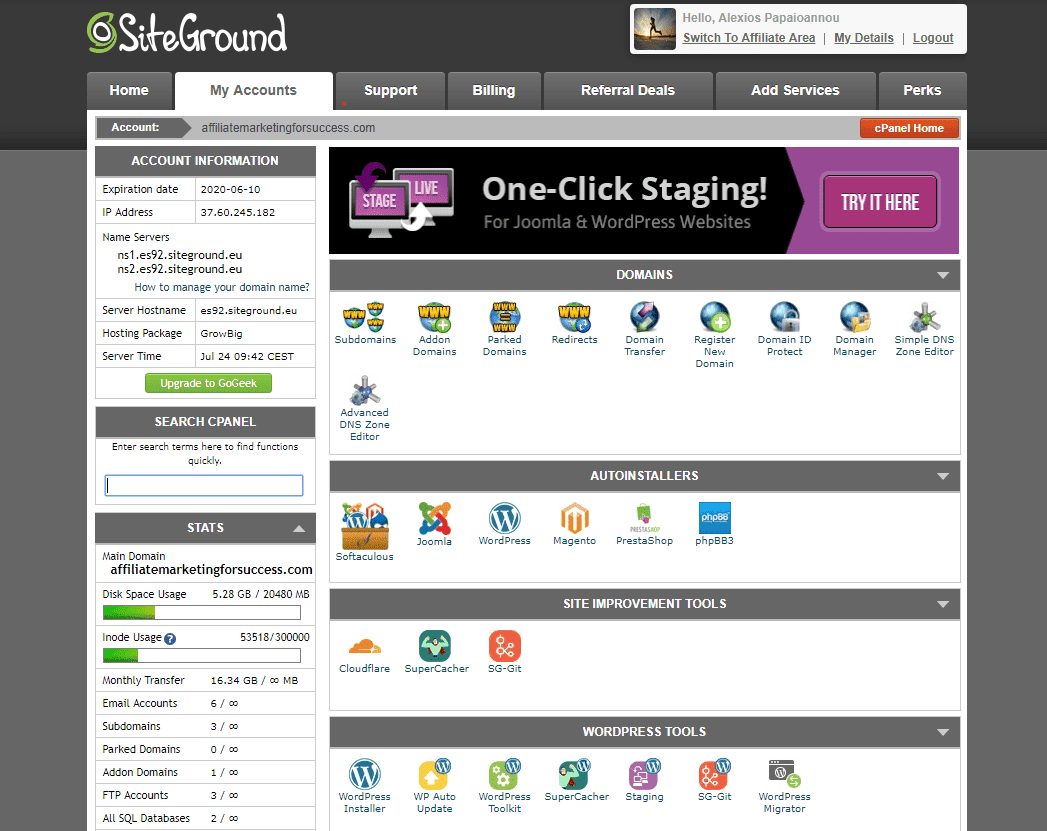Open the Subdomains tool
Viewport: 1047px width, 831px height.
365,323
